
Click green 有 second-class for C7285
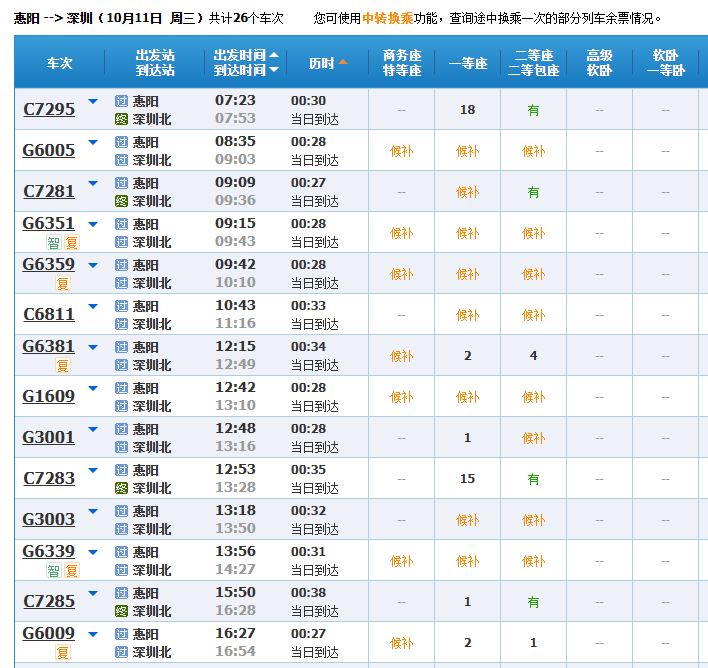pyautogui.click(x=534, y=602)
